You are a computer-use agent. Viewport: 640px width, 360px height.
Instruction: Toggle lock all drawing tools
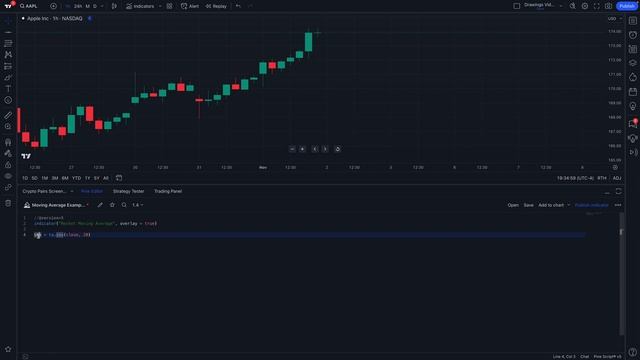coord(8,165)
